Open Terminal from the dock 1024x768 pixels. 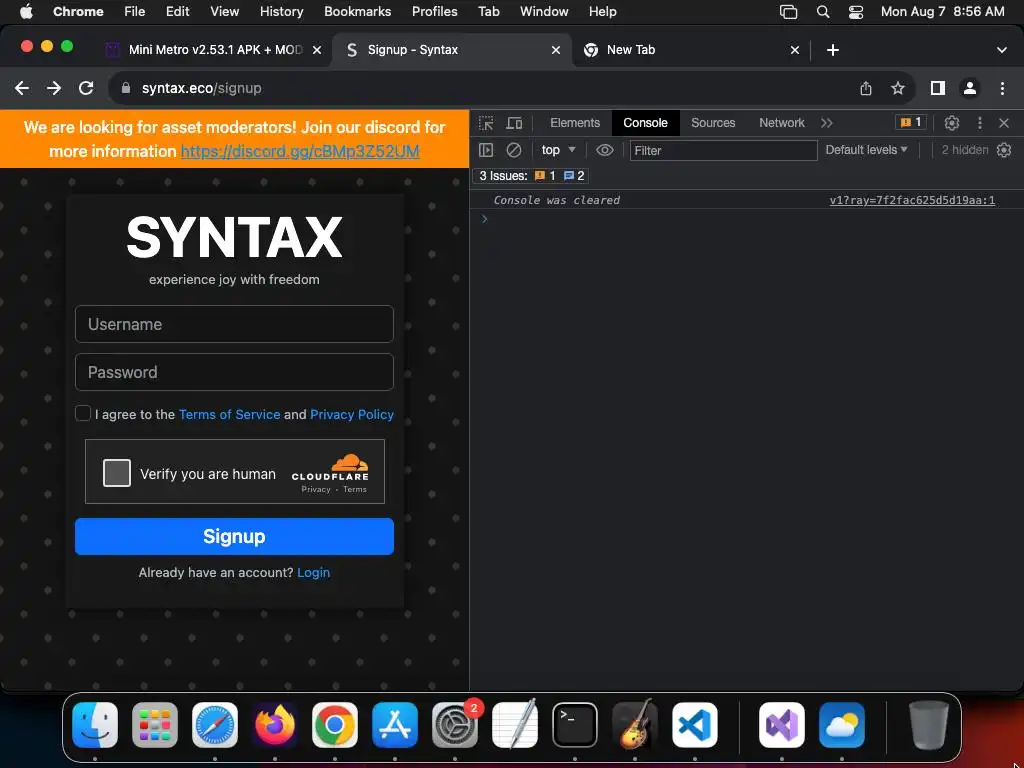click(575, 725)
